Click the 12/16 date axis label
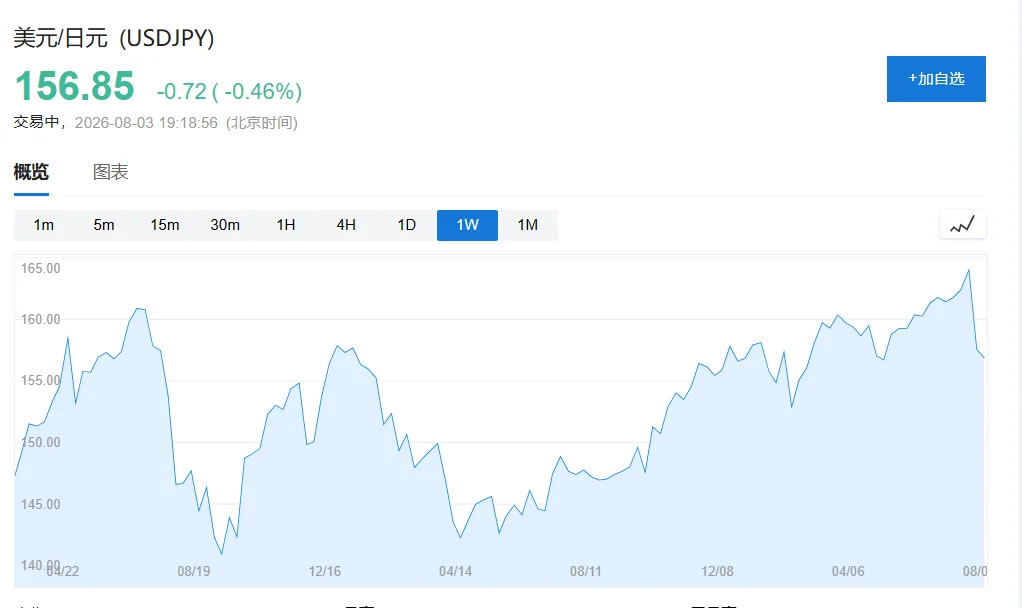This screenshot has width=1022, height=608. coord(325,572)
